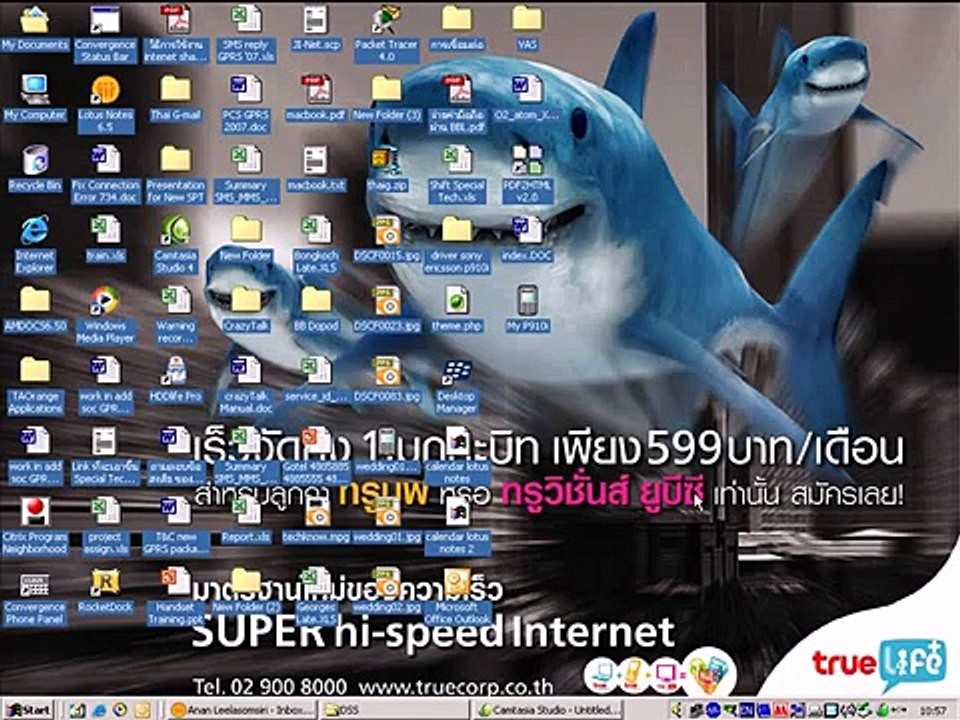Open index.DOC document

coord(527,240)
